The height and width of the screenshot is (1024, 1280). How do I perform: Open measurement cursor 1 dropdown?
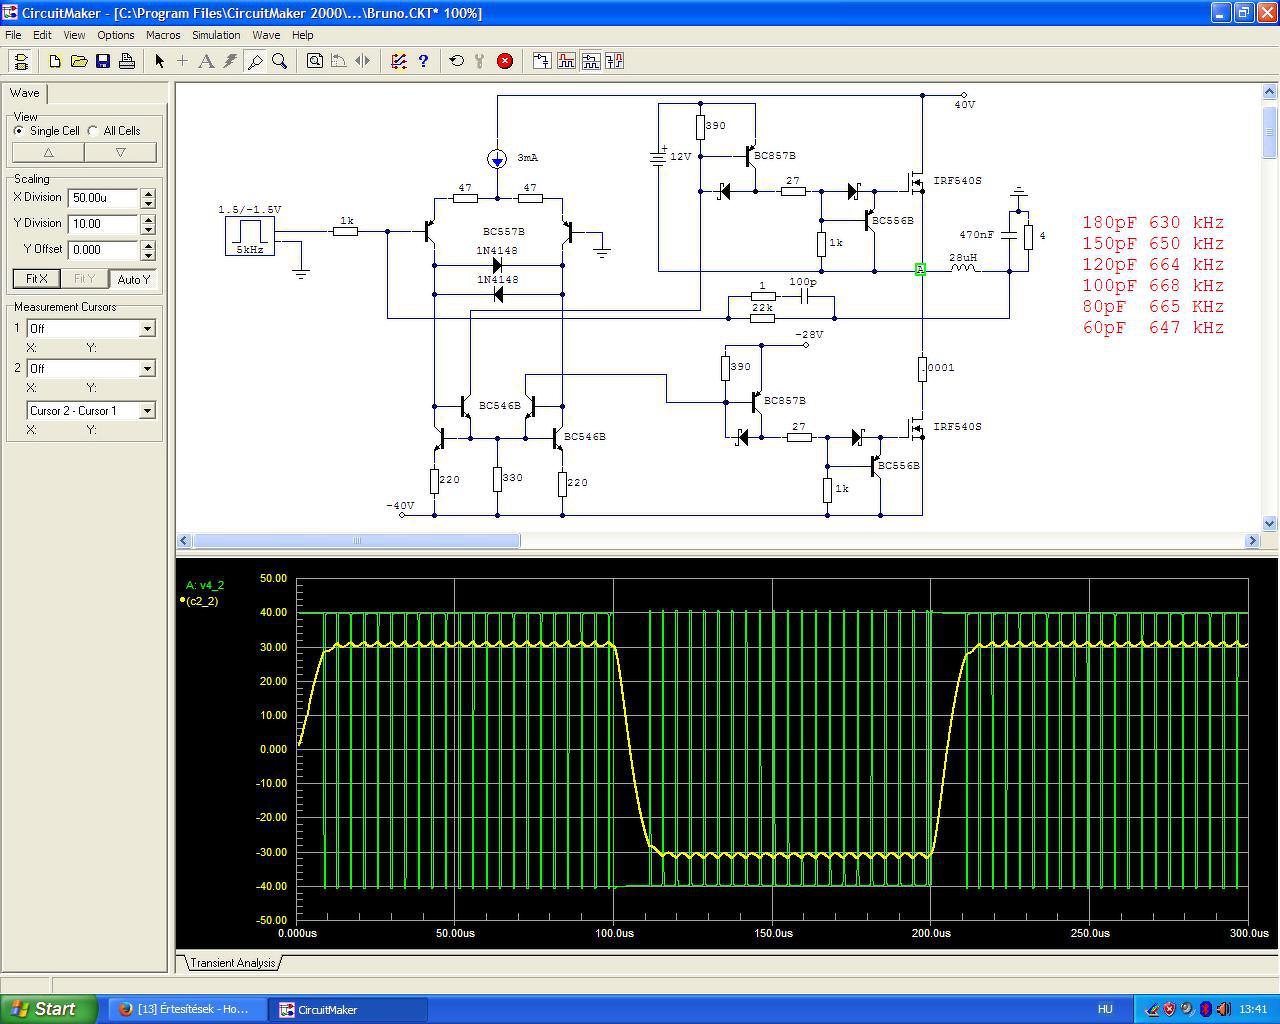[147, 329]
